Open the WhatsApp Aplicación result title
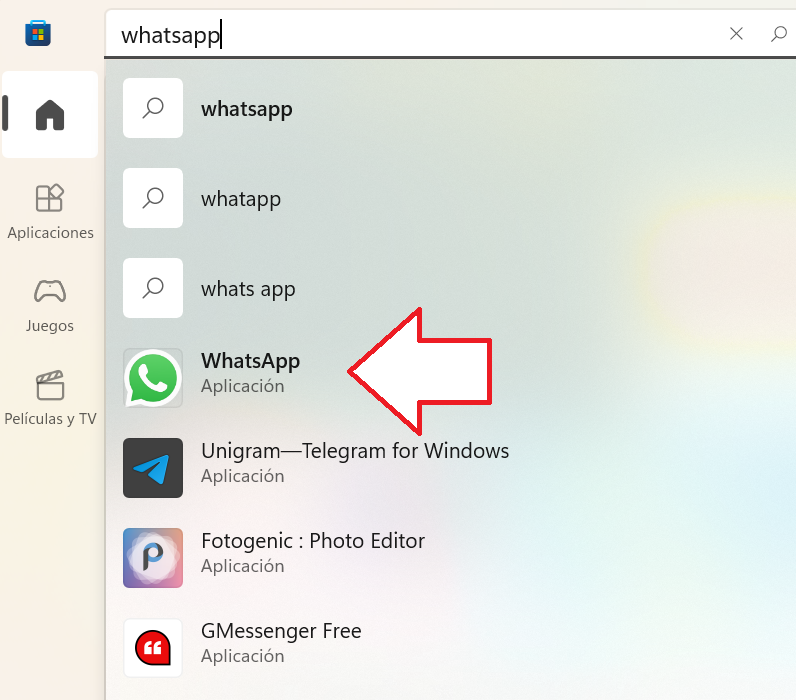 [x=251, y=361]
